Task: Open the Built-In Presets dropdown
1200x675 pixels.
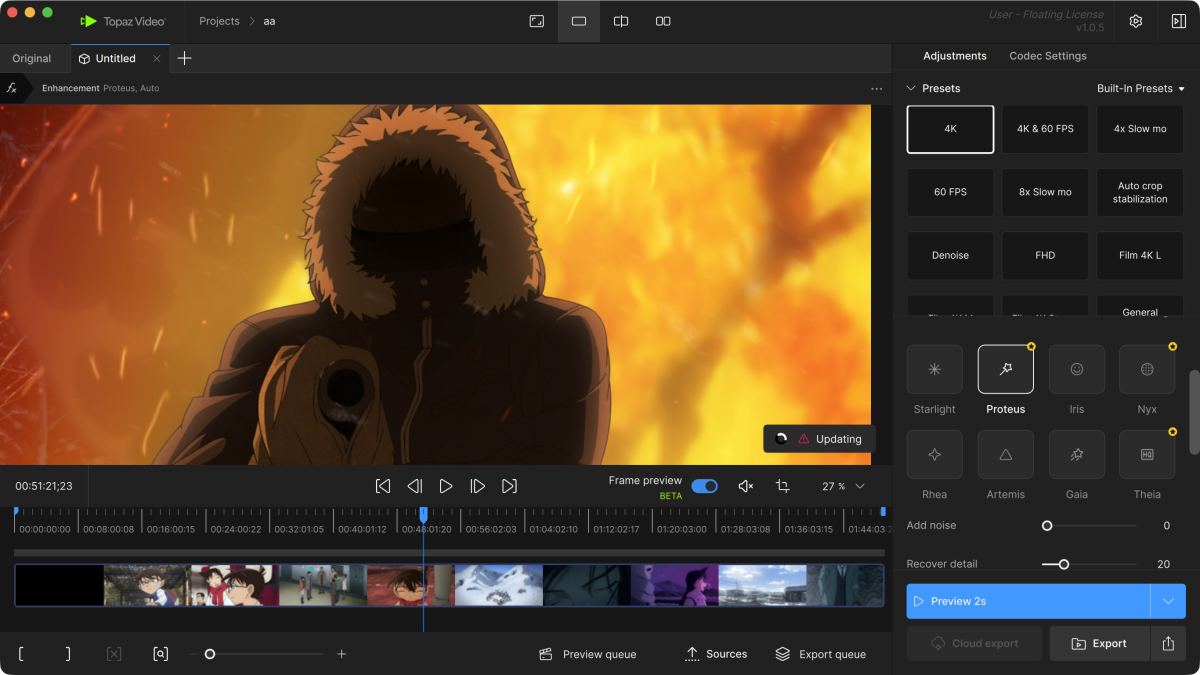Action: pos(1140,88)
